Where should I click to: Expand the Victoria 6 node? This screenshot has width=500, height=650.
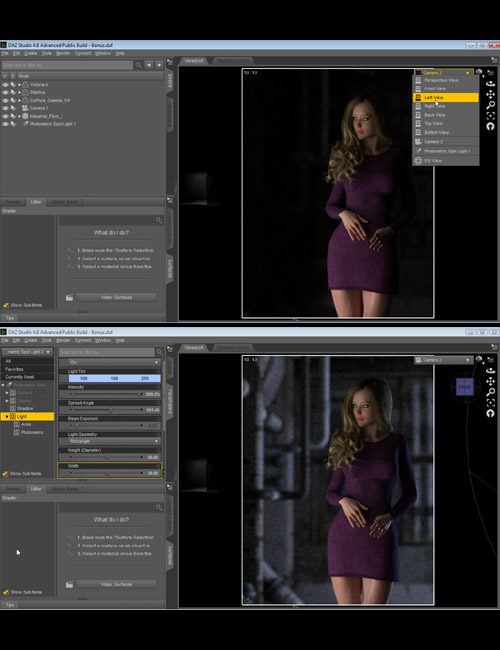click(x=19, y=85)
